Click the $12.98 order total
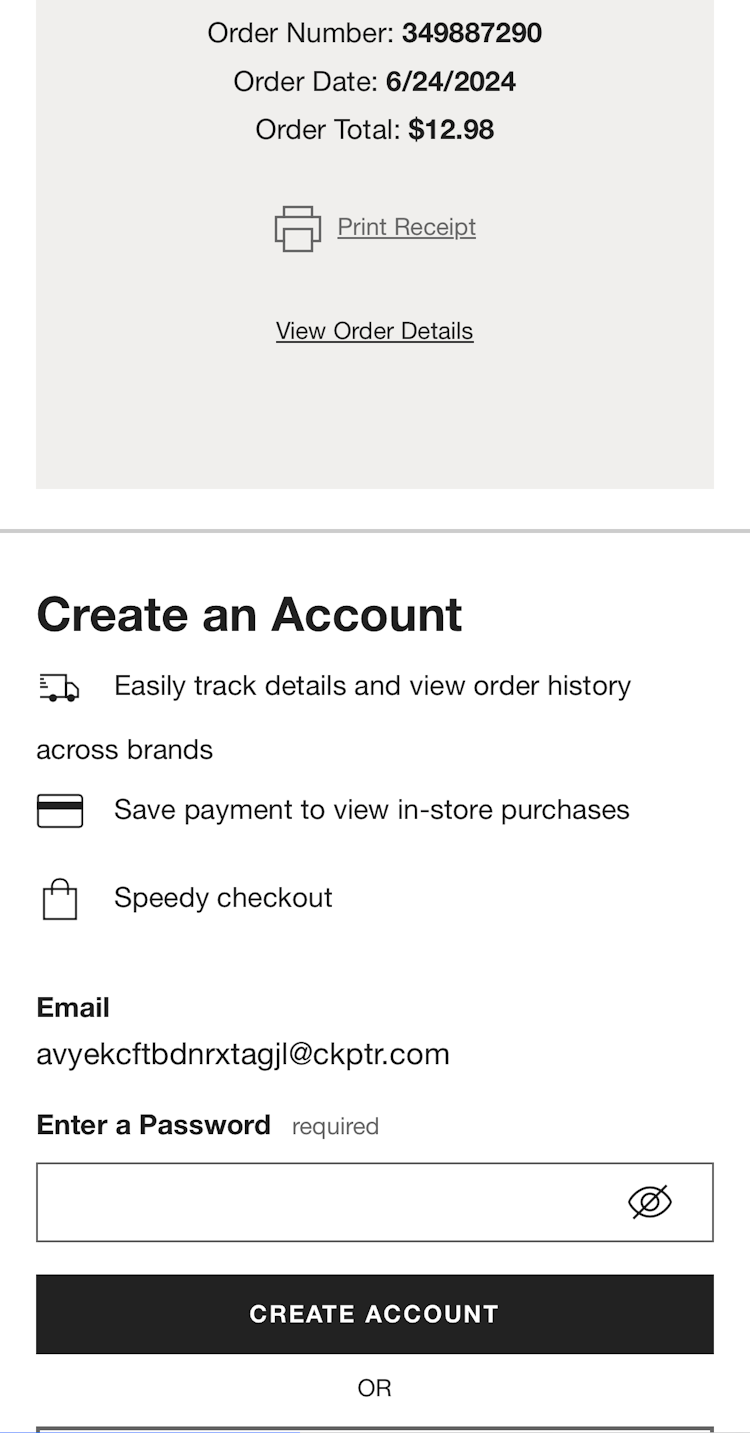 pos(451,130)
